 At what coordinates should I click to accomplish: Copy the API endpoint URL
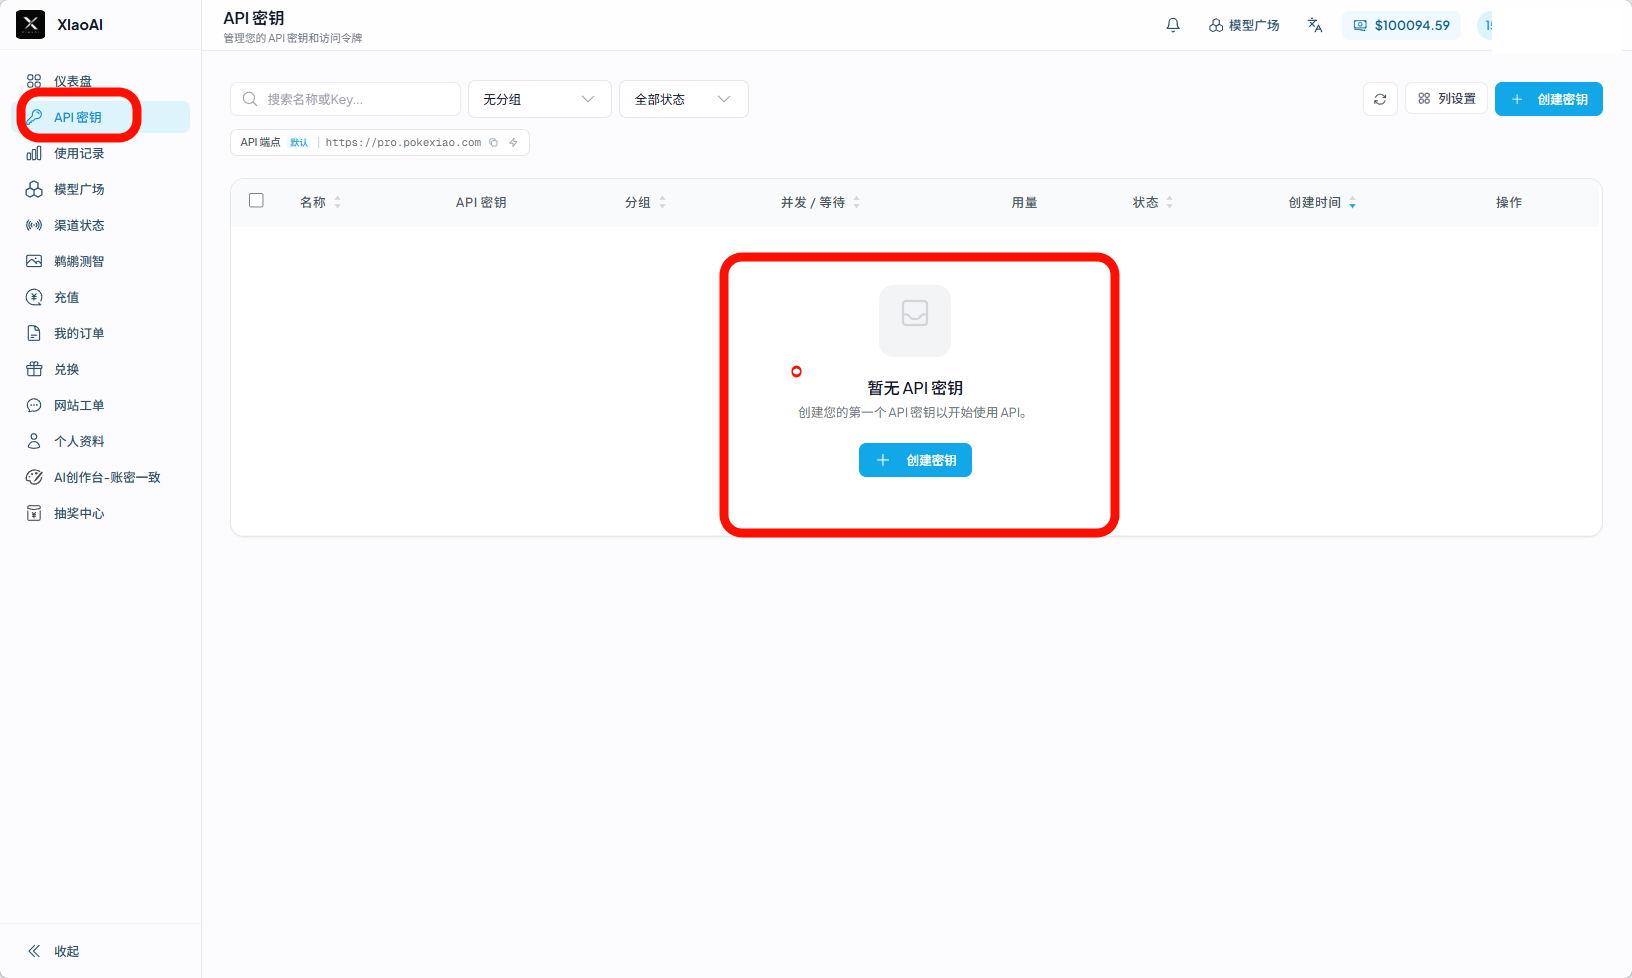pos(494,142)
